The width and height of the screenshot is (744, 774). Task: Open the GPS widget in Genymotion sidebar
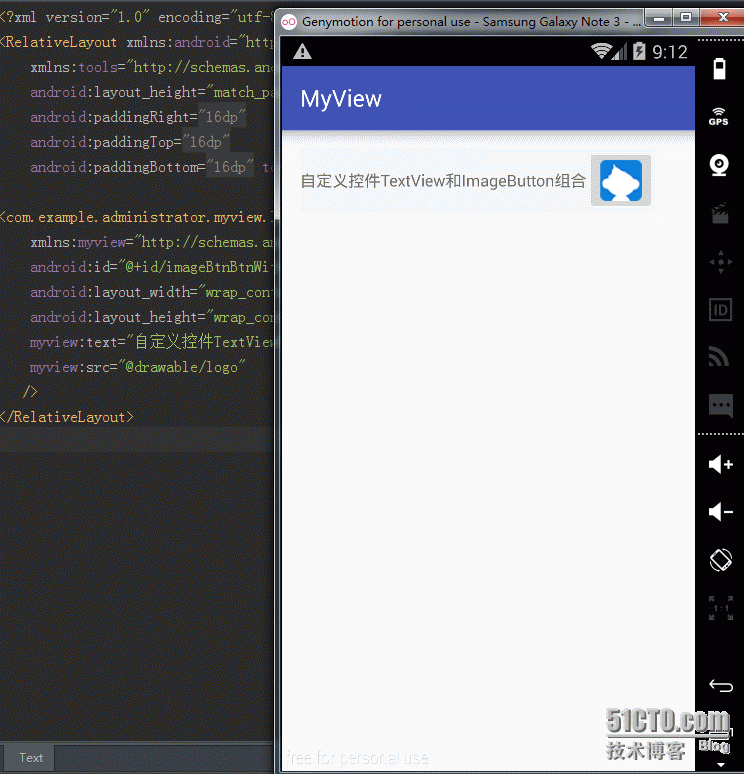[719, 117]
